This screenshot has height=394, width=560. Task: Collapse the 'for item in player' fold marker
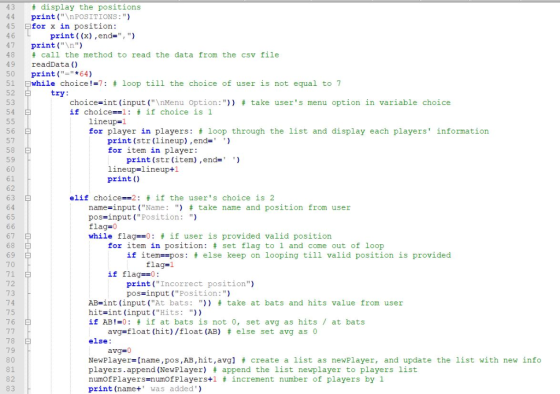(28, 150)
